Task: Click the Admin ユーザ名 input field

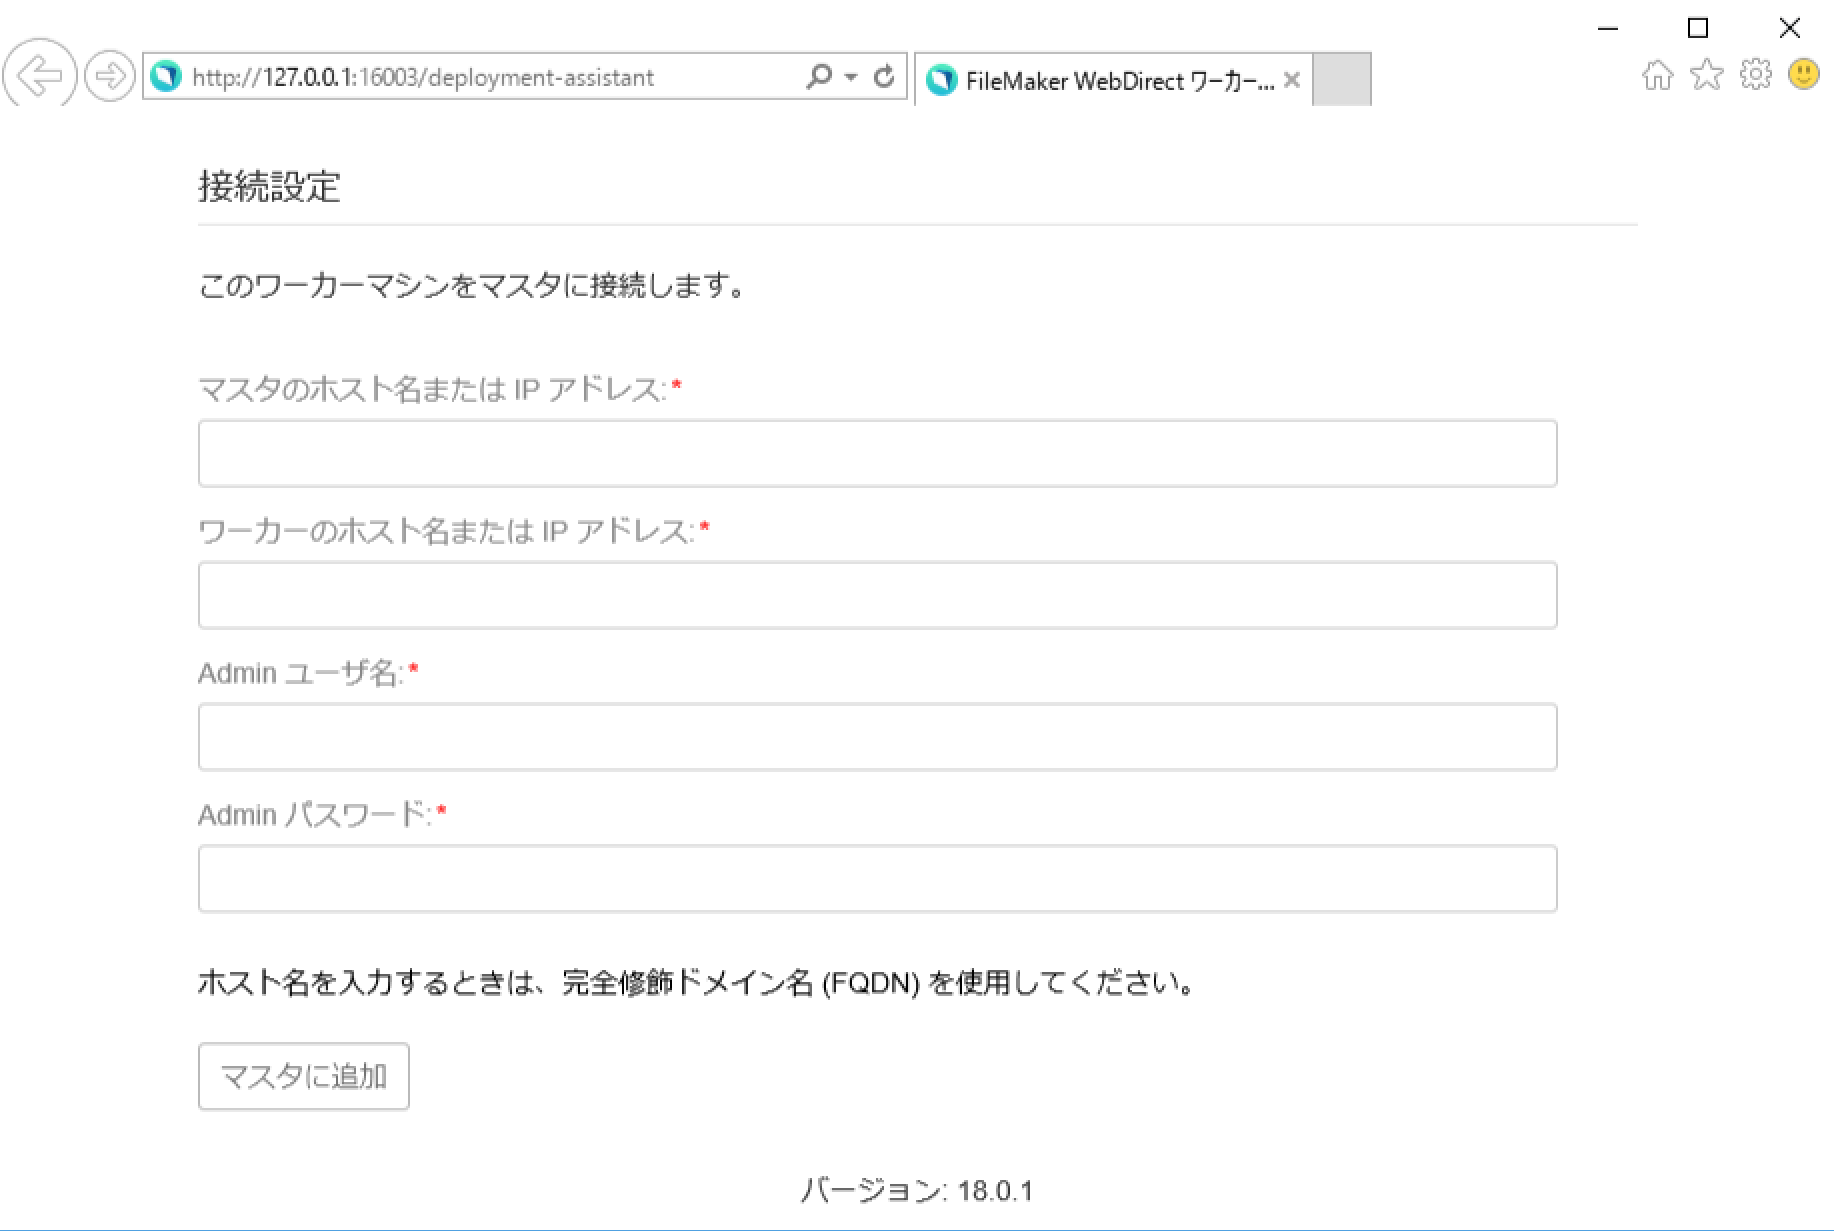Action: (877, 737)
